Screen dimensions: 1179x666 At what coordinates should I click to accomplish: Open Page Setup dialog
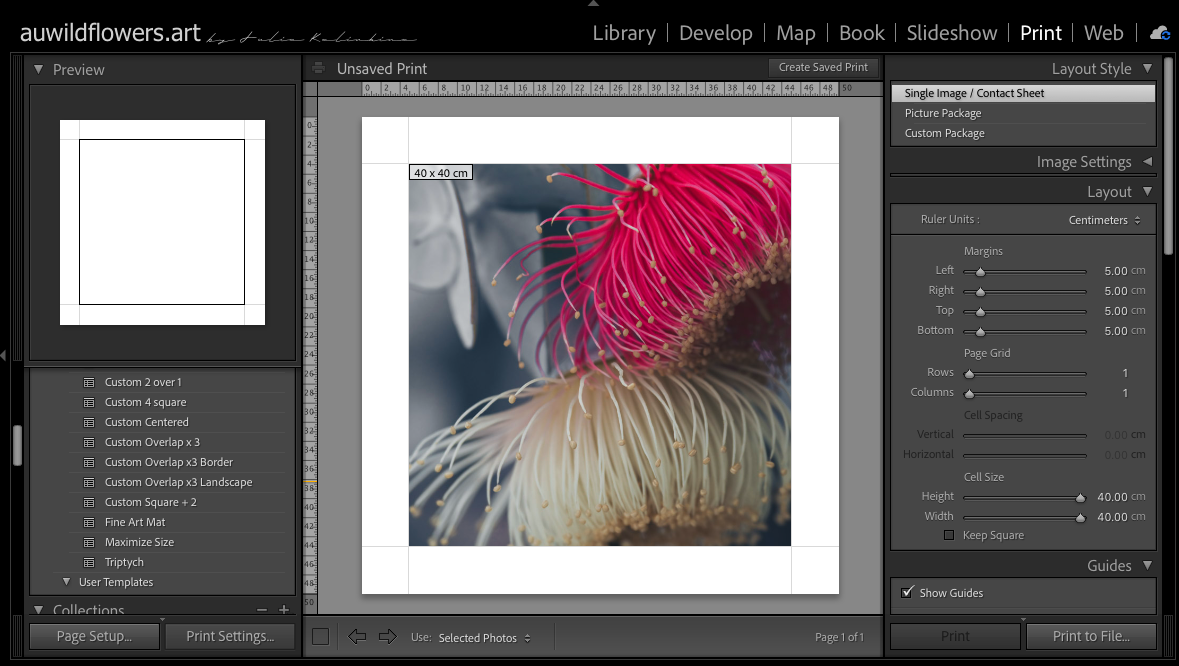[94, 636]
